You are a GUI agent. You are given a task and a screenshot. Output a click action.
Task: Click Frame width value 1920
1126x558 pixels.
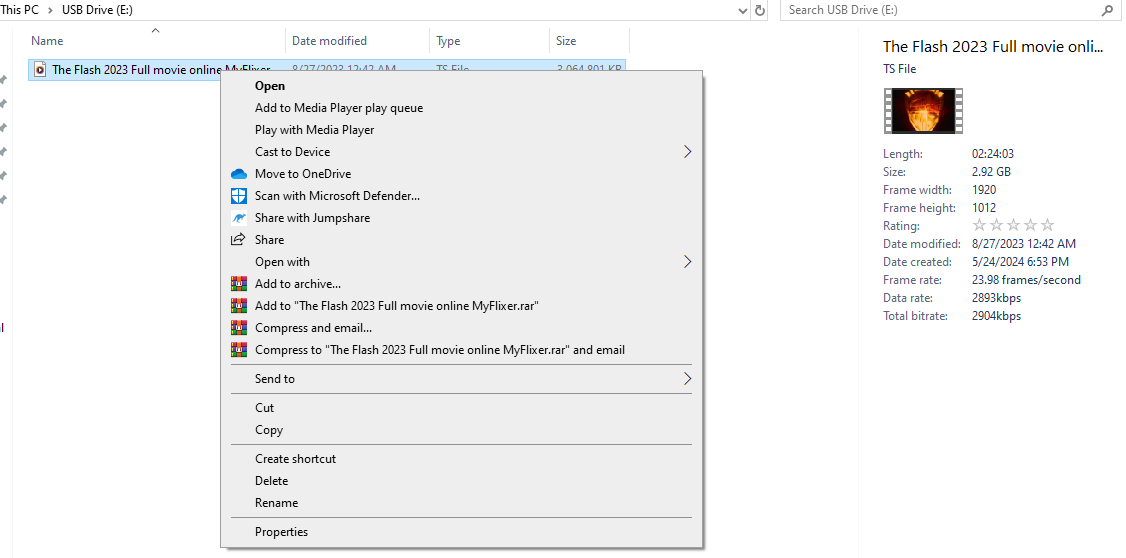[984, 190]
